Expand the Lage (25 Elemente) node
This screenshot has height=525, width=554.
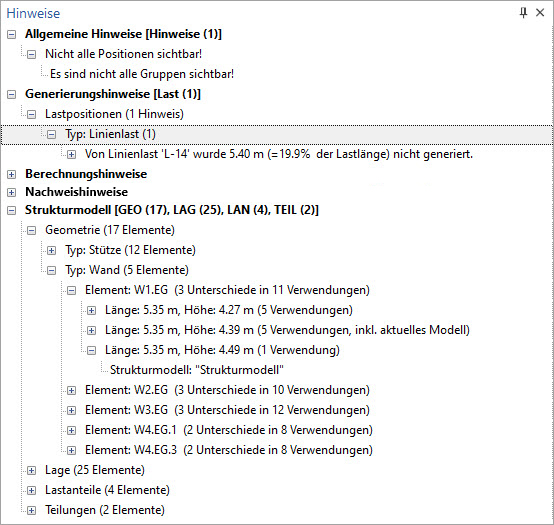32,471
